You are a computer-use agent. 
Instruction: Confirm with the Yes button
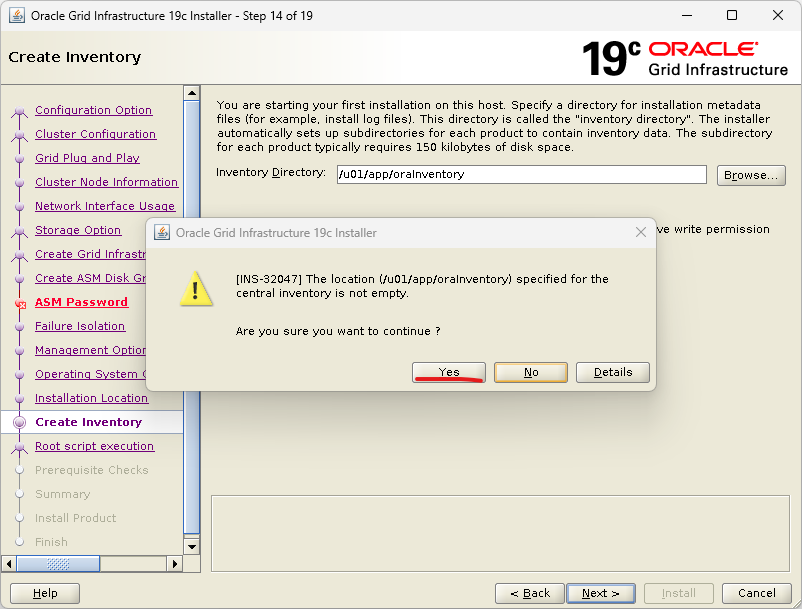449,372
